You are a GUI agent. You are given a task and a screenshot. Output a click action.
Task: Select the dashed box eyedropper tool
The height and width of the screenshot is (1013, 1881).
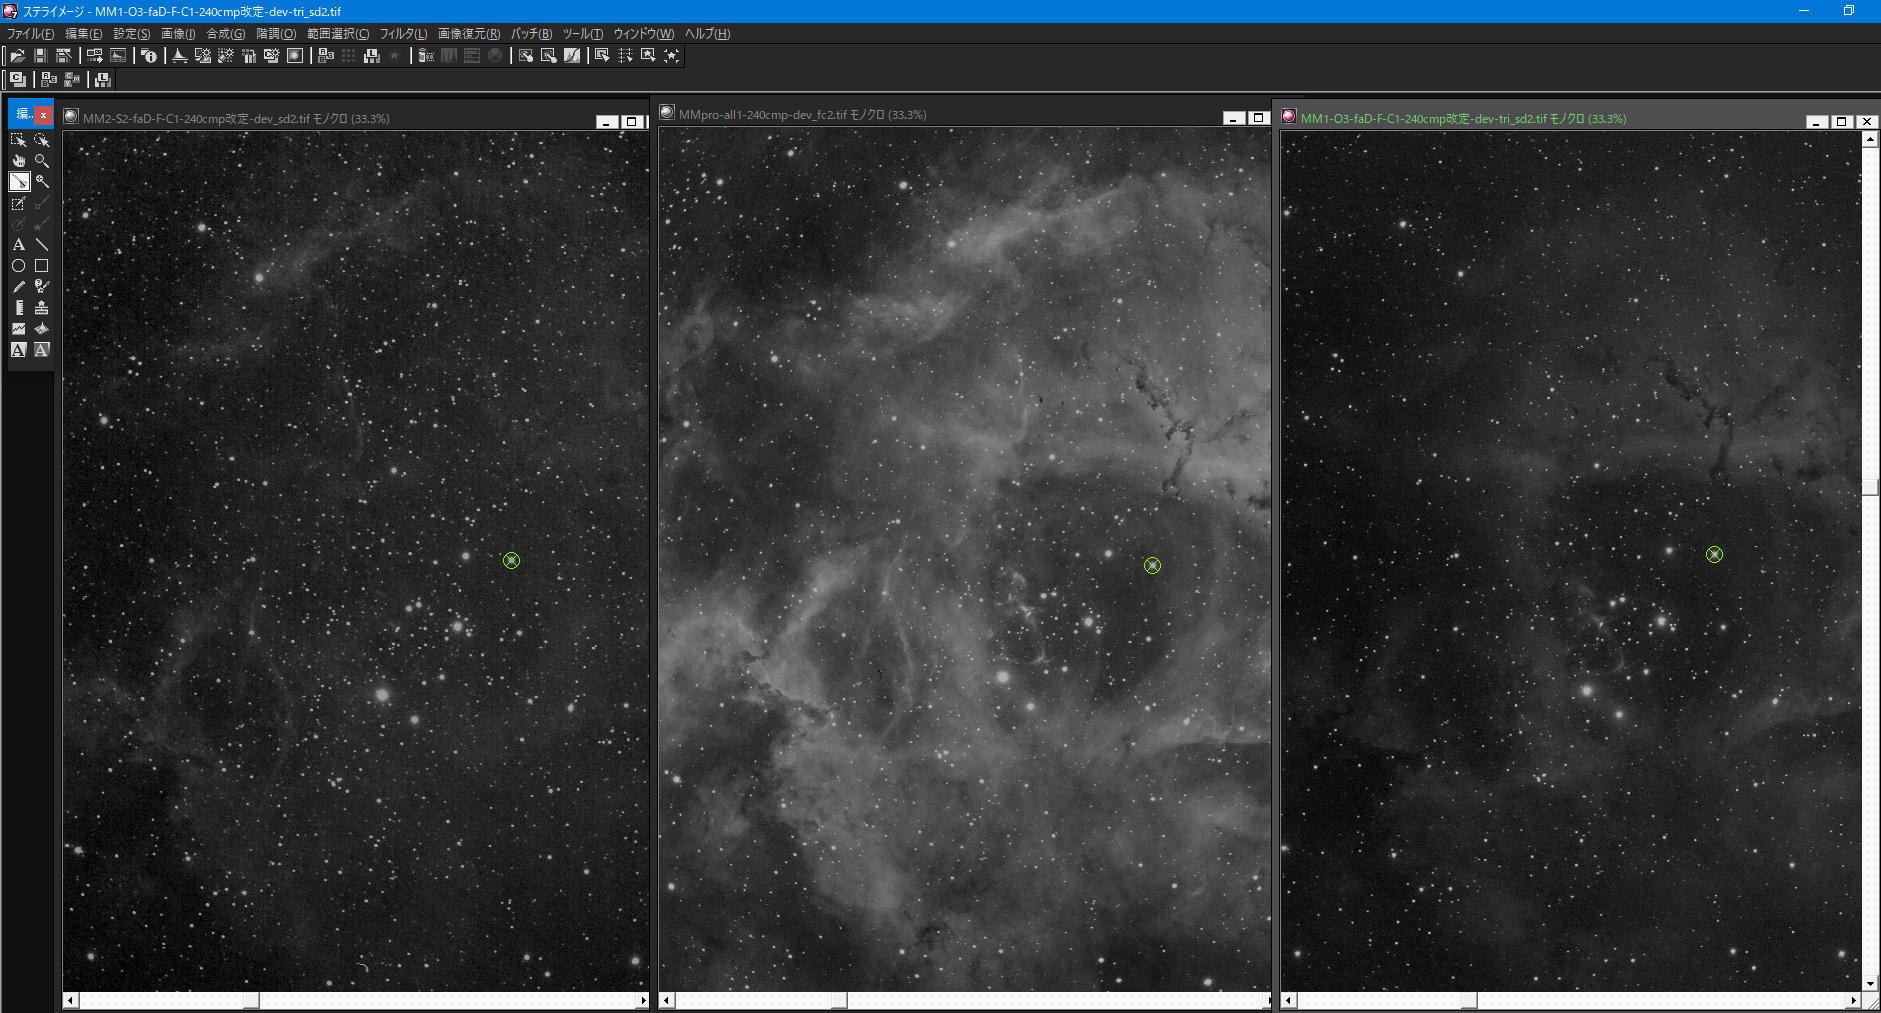[x=19, y=203]
